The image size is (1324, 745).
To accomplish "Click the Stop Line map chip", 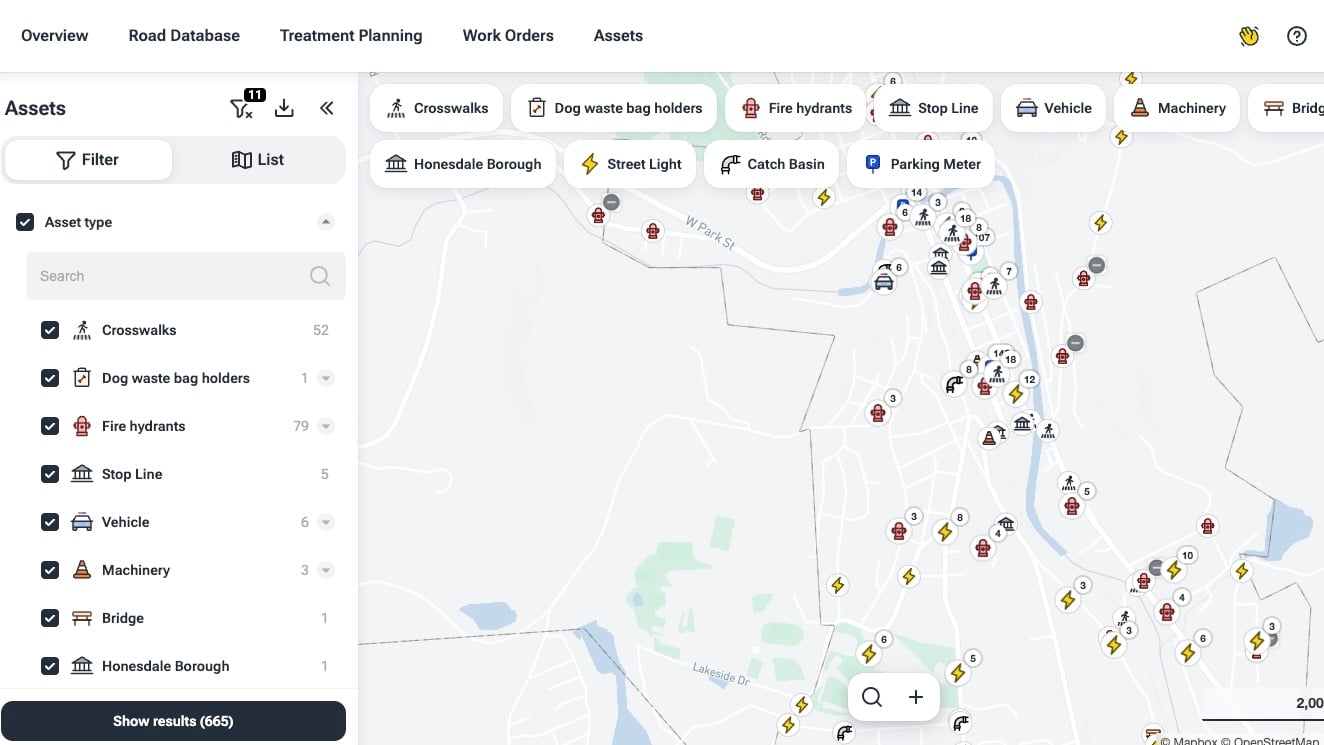I will click(933, 108).
